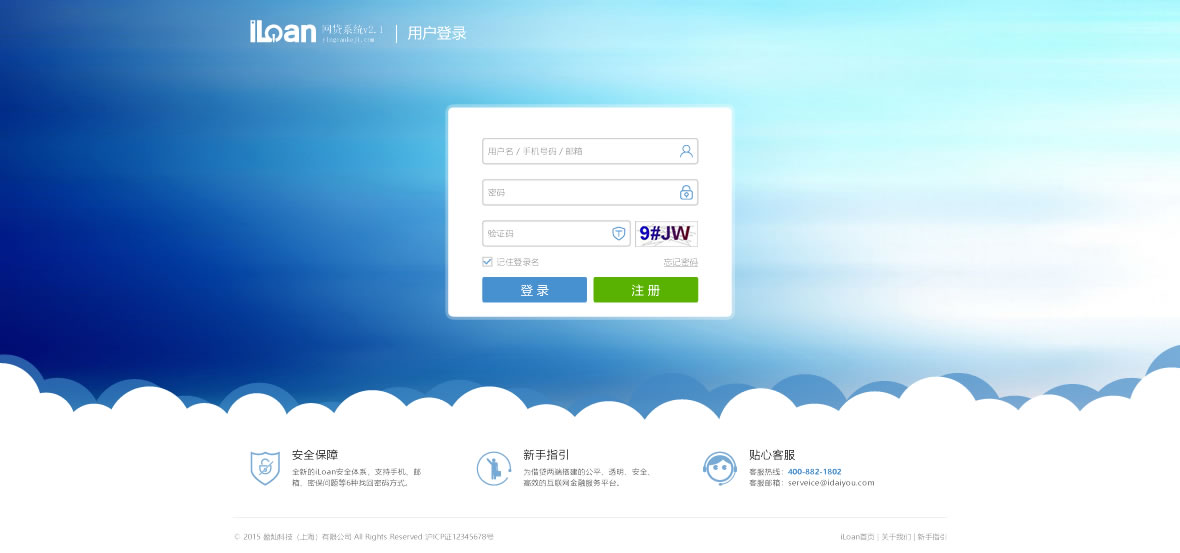The image size is (1180, 553).
Task: Open the 新手指引 footer link
Action: pos(931,537)
